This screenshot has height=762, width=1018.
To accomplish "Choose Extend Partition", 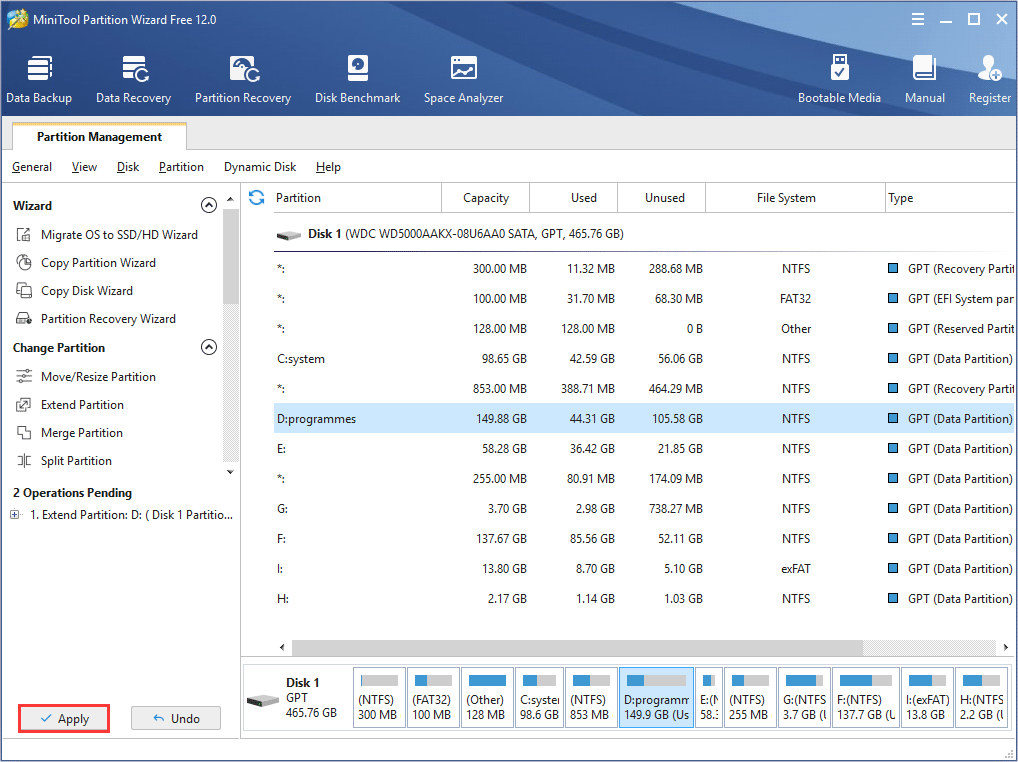I will tap(69, 404).
